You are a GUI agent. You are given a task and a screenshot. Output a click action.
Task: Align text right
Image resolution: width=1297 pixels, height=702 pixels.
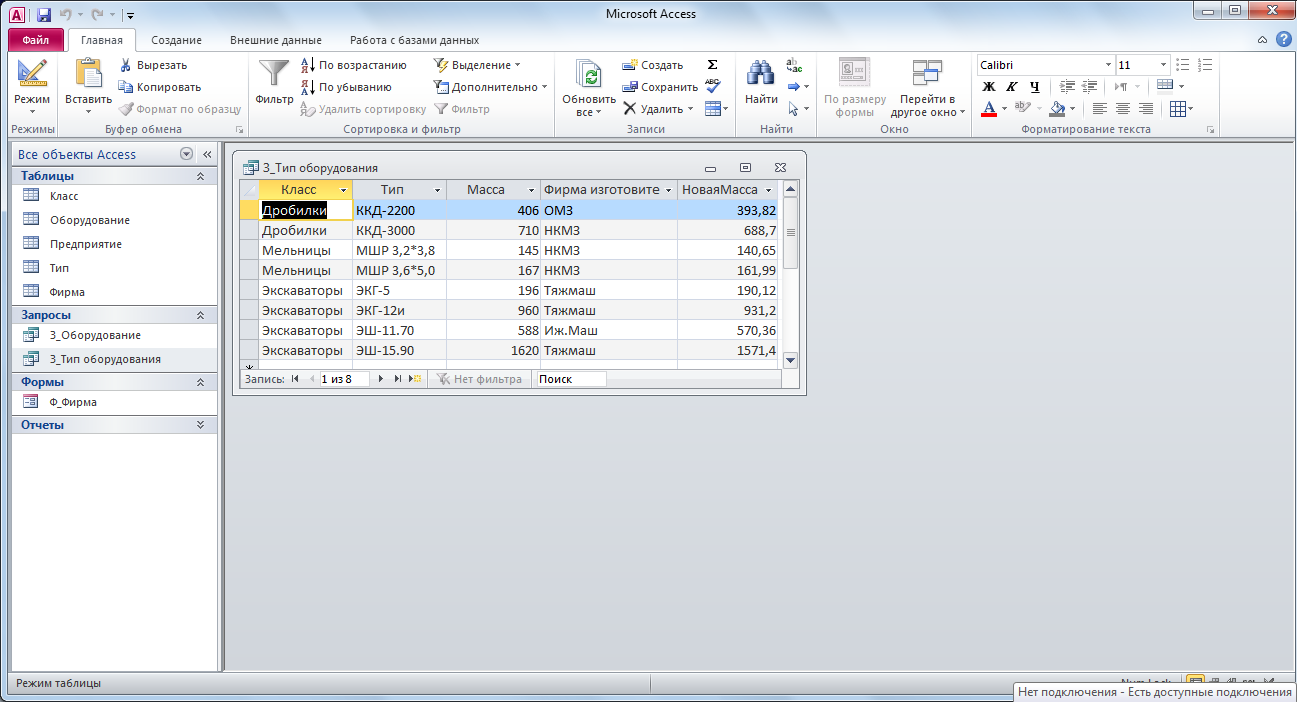[1146, 109]
